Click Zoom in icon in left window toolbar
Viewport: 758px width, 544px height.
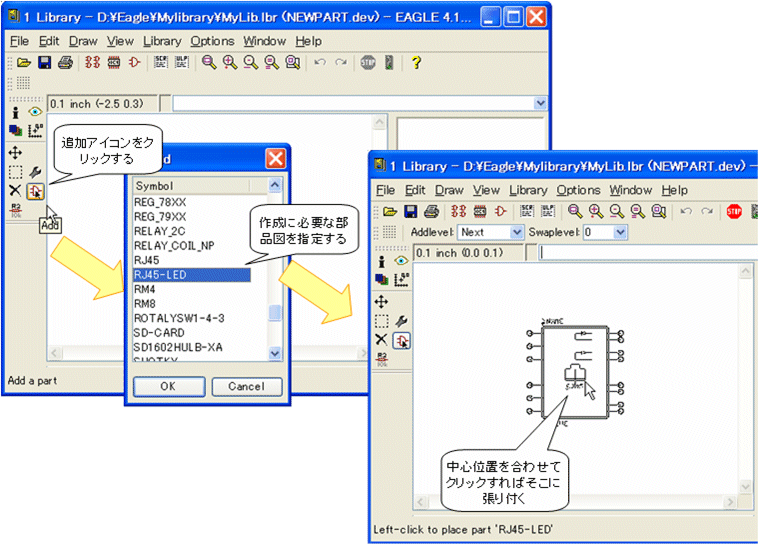click(230, 62)
